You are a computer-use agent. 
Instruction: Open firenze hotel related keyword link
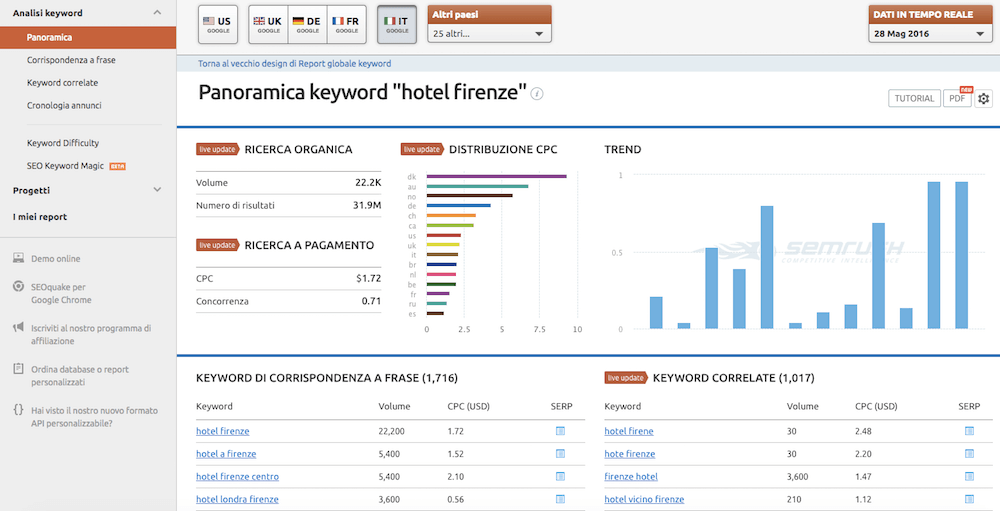pos(631,477)
